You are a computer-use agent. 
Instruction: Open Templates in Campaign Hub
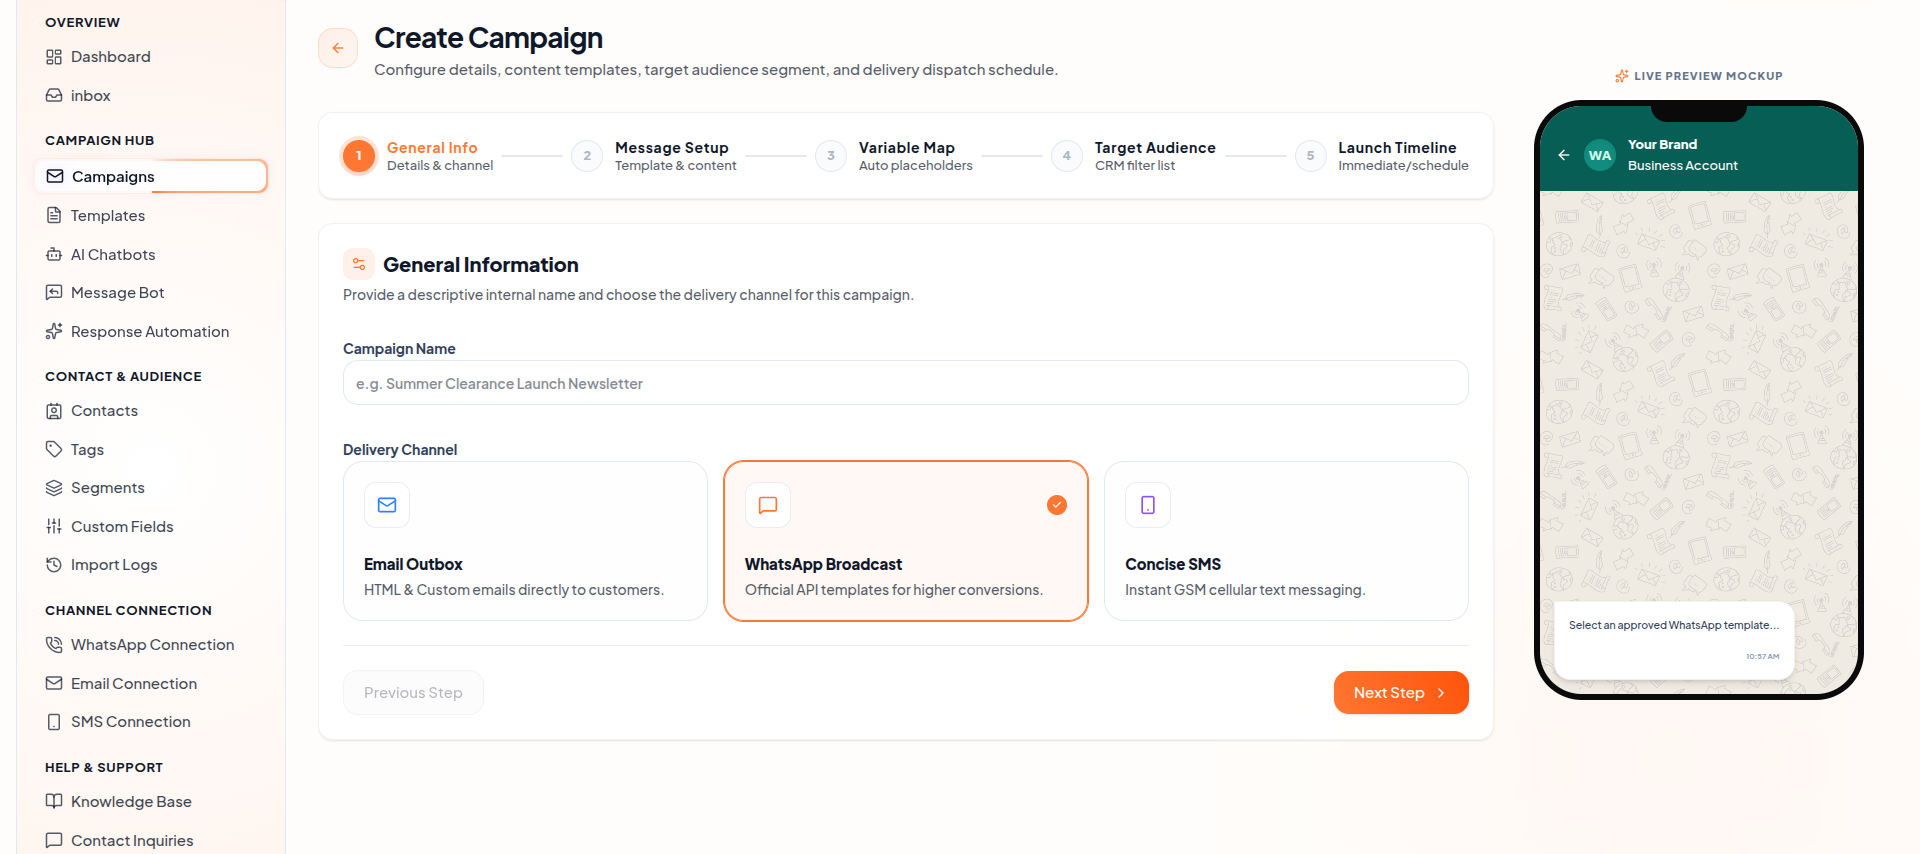click(151, 215)
